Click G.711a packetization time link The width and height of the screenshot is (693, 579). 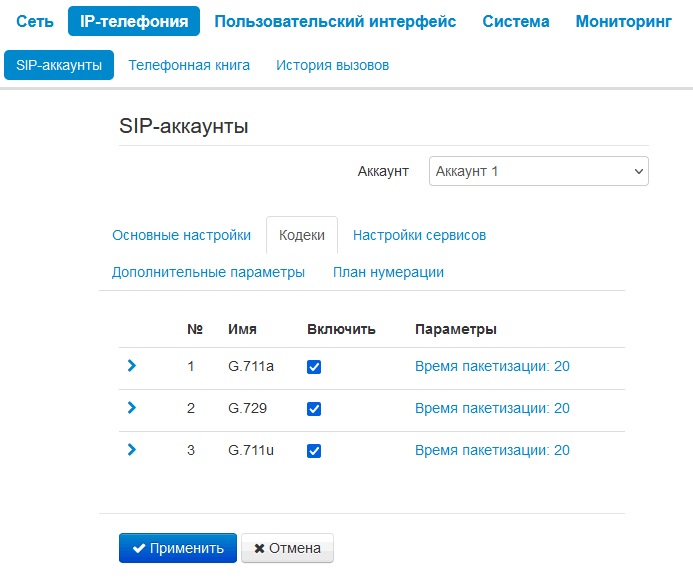tap(492, 366)
